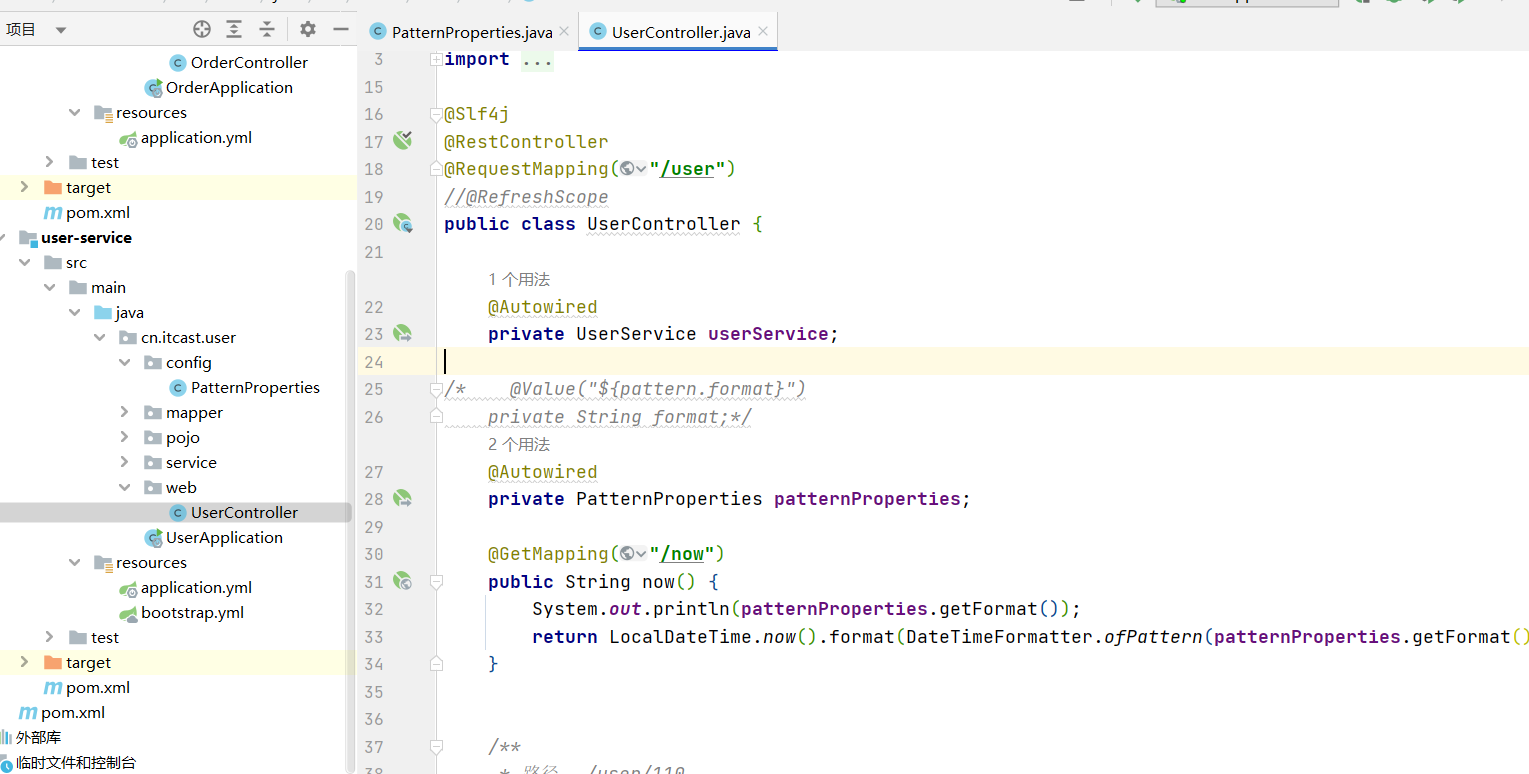Click the OrderApplication run-class icon in tree

[x=153, y=88]
